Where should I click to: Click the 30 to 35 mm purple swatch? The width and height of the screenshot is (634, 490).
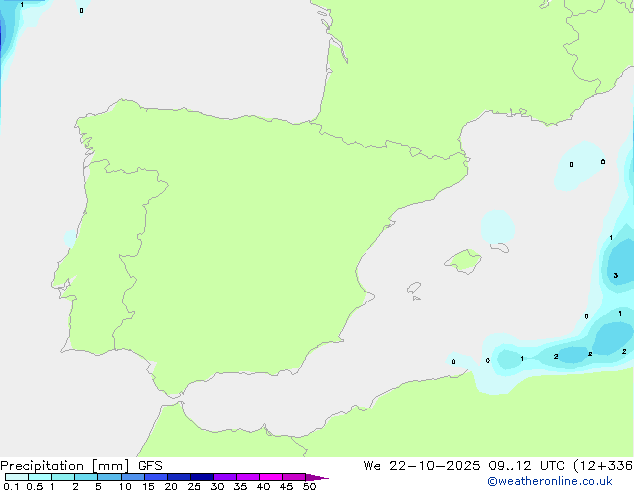pyautogui.click(x=225, y=477)
